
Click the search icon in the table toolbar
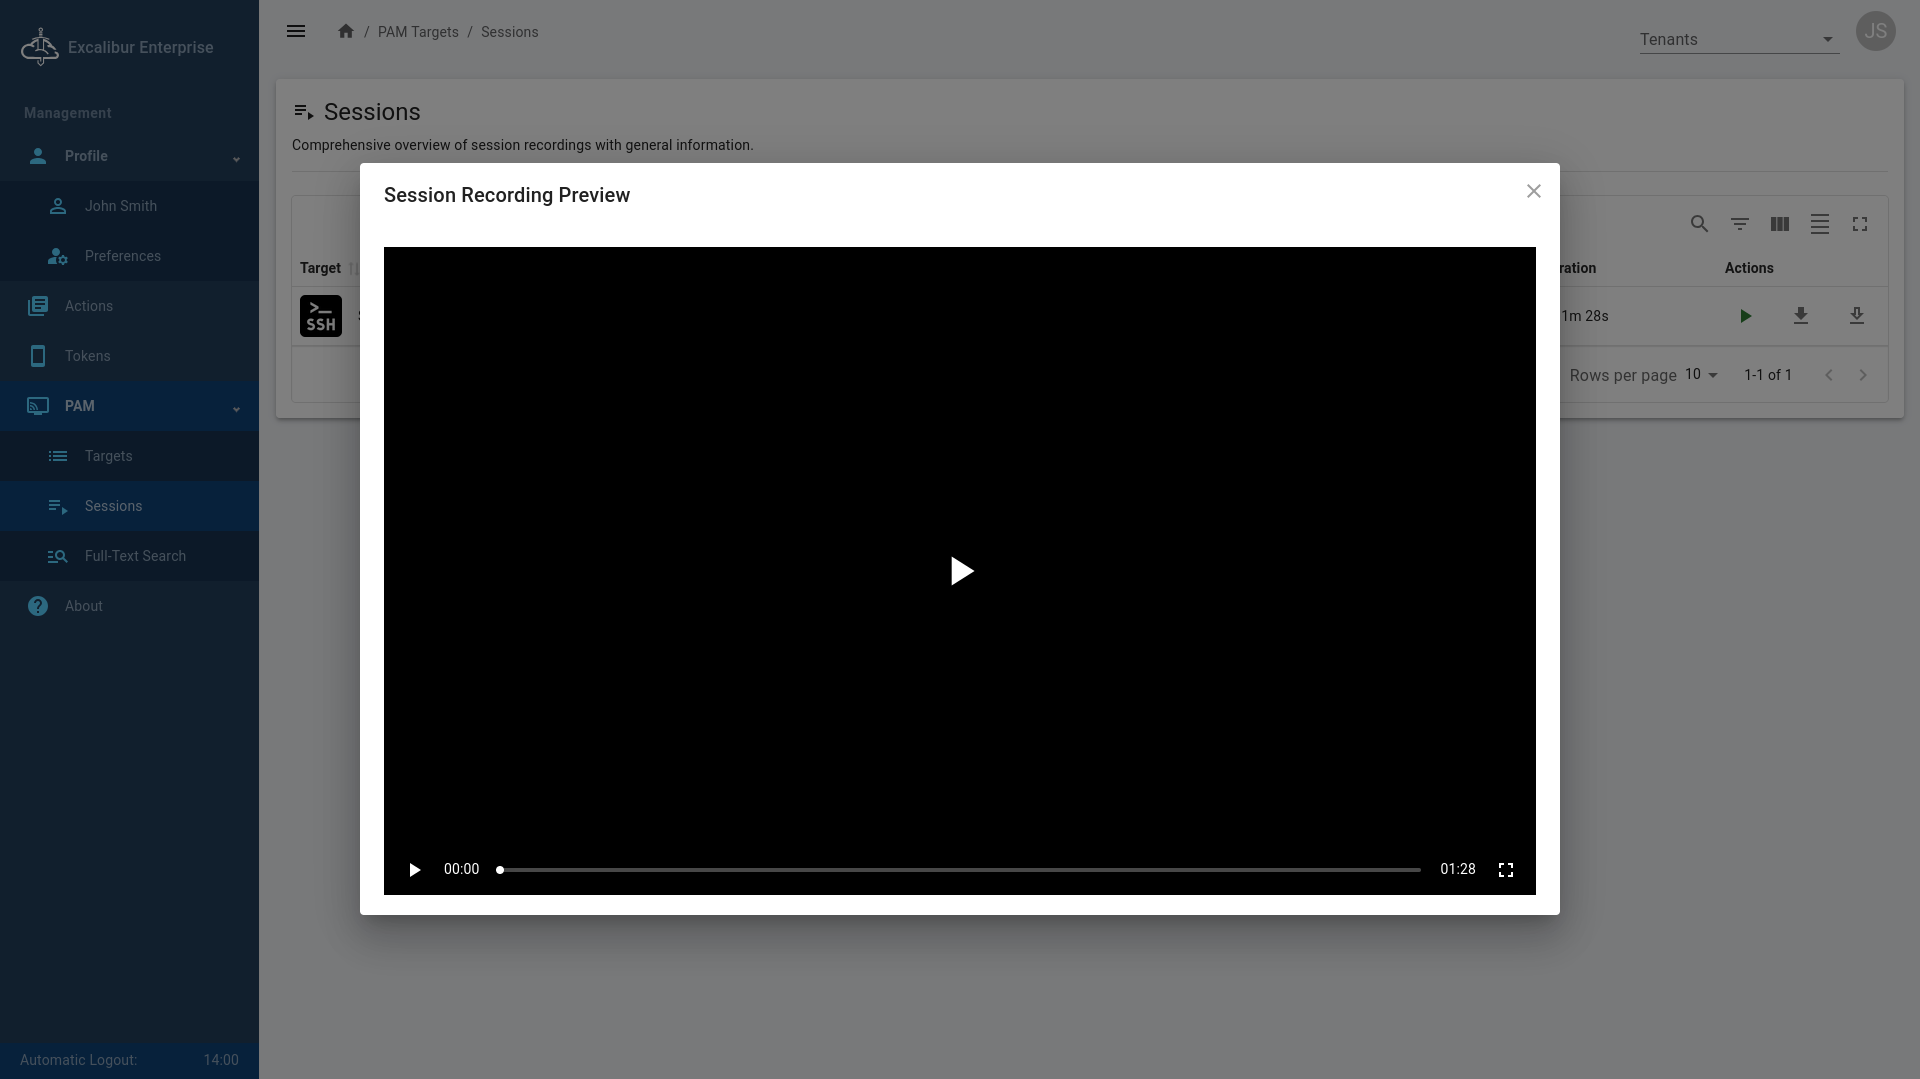coord(1699,224)
